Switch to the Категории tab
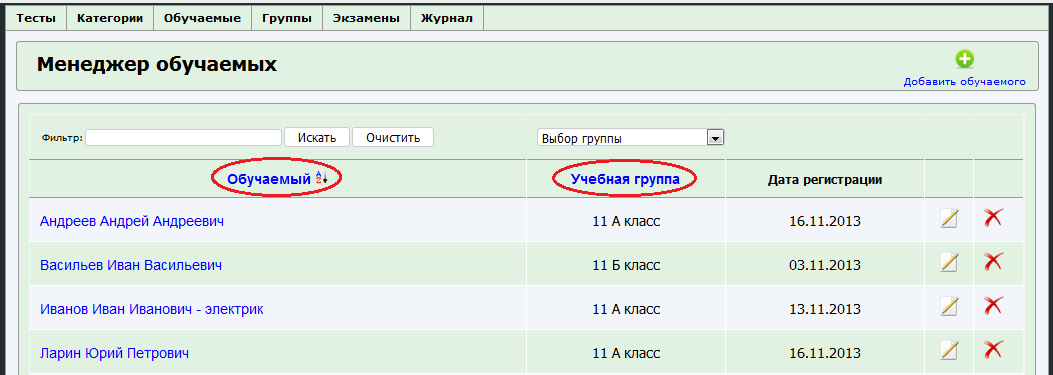The height and width of the screenshot is (375, 1053). [x=110, y=18]
